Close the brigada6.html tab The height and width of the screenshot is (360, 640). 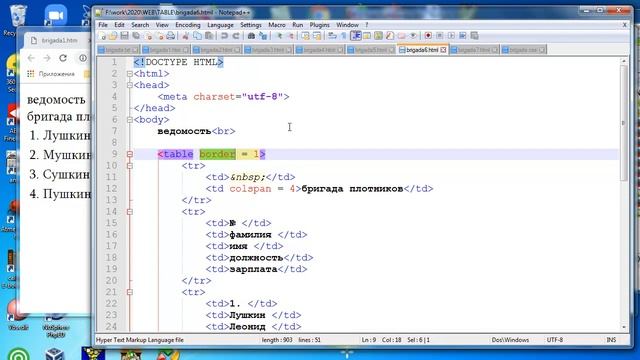click(x=443, y=50)
